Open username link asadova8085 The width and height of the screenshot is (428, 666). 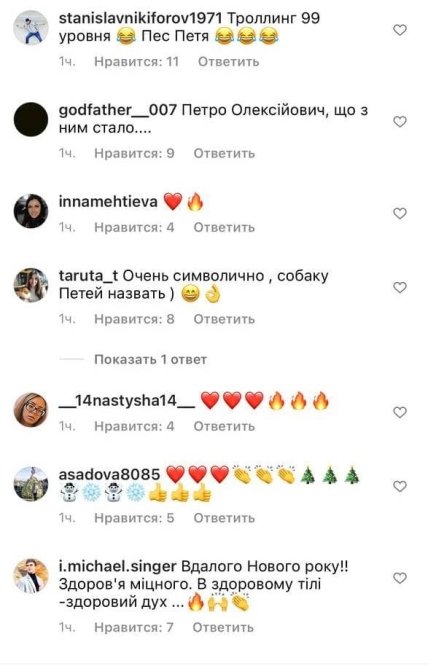[109, 474]
